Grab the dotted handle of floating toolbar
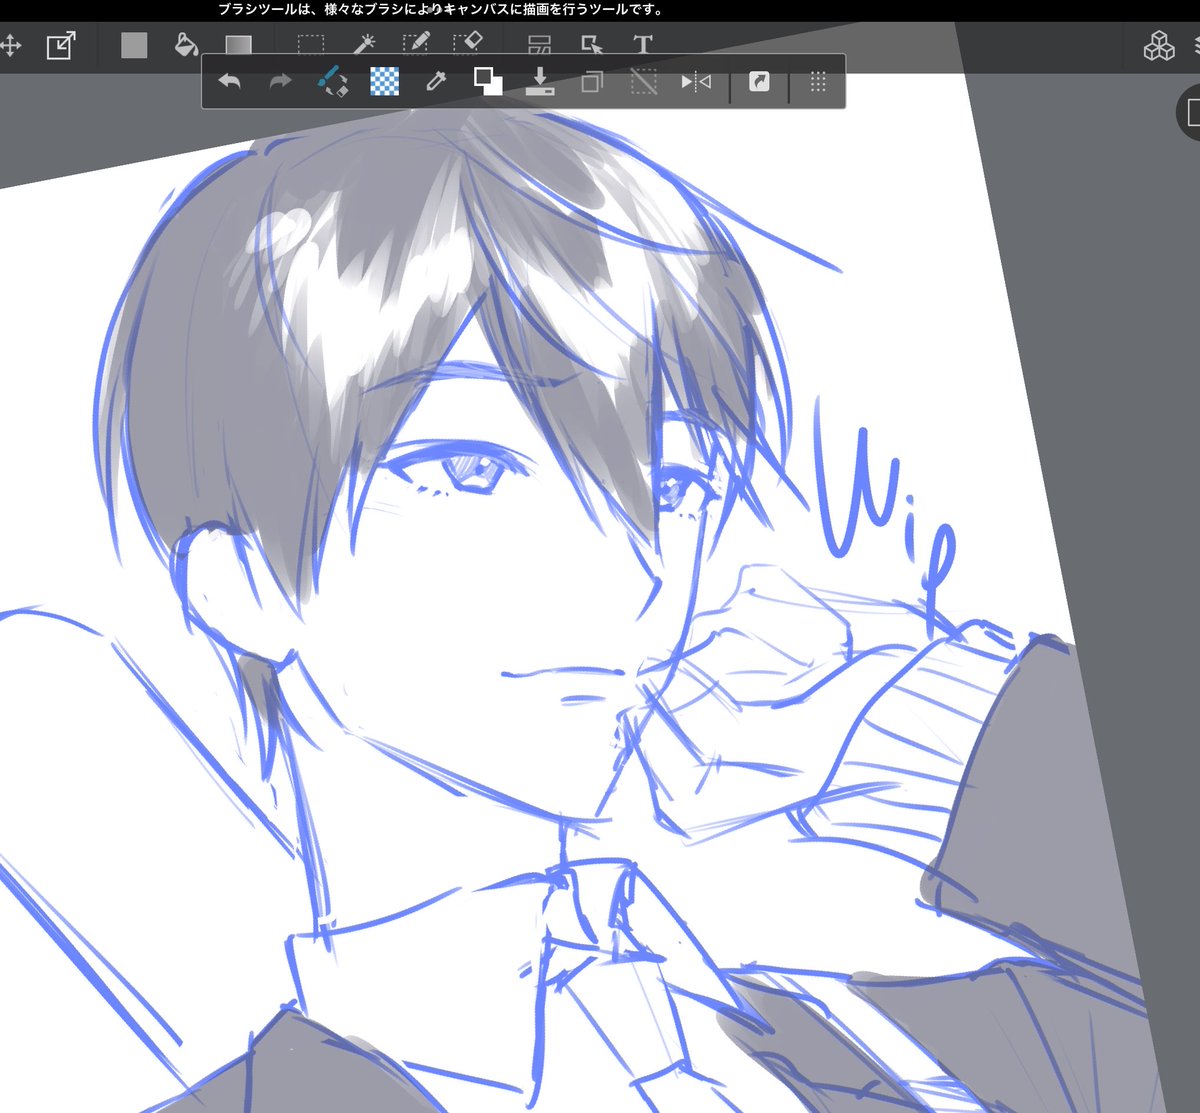This screenshot has width=1200, height=1113. point(818,82)
